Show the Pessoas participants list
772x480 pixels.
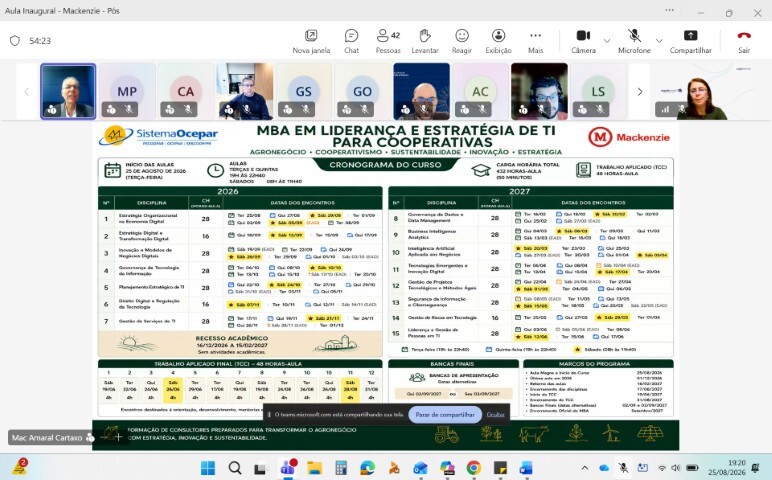(388, 41)
